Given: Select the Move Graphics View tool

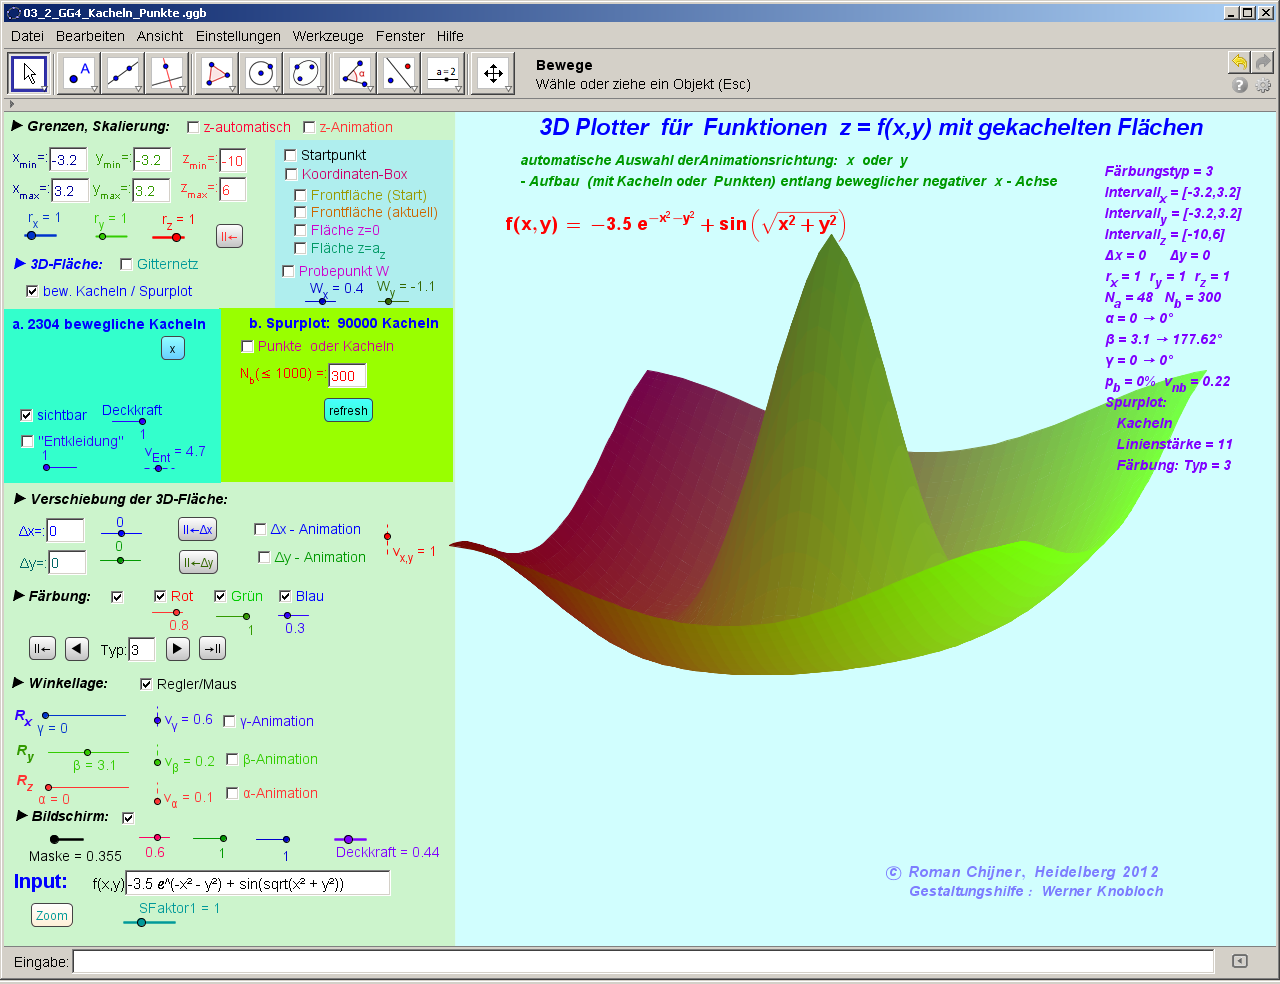Looking at the screenshot, I should 493,74.
